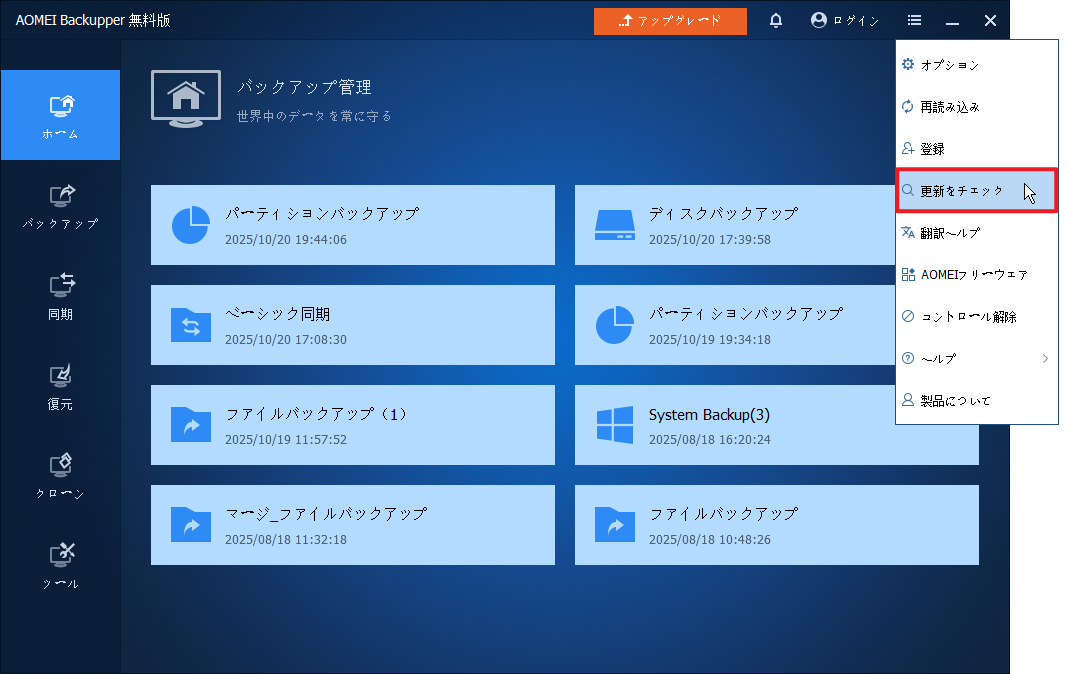Select オプション from the menu

click(x=977, y=65)
